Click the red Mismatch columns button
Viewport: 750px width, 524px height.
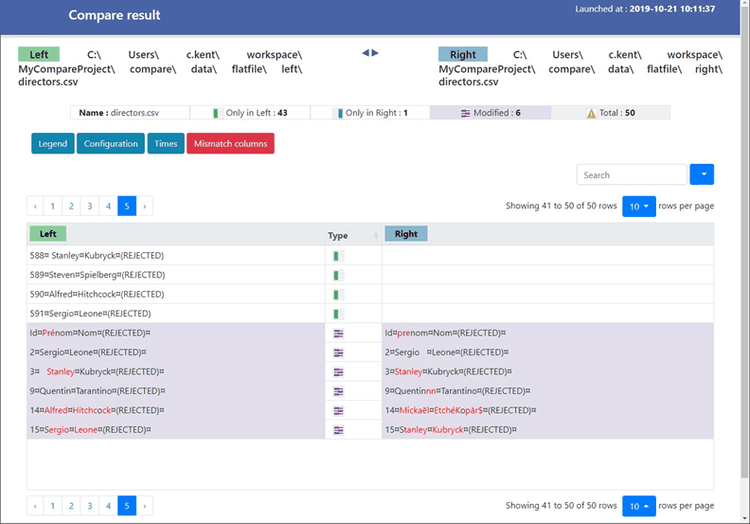[231, 143]
